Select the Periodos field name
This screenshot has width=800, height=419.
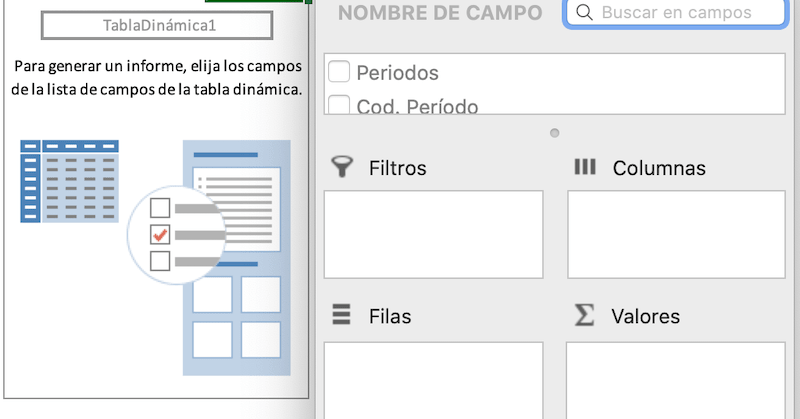[x=397, y=73]
